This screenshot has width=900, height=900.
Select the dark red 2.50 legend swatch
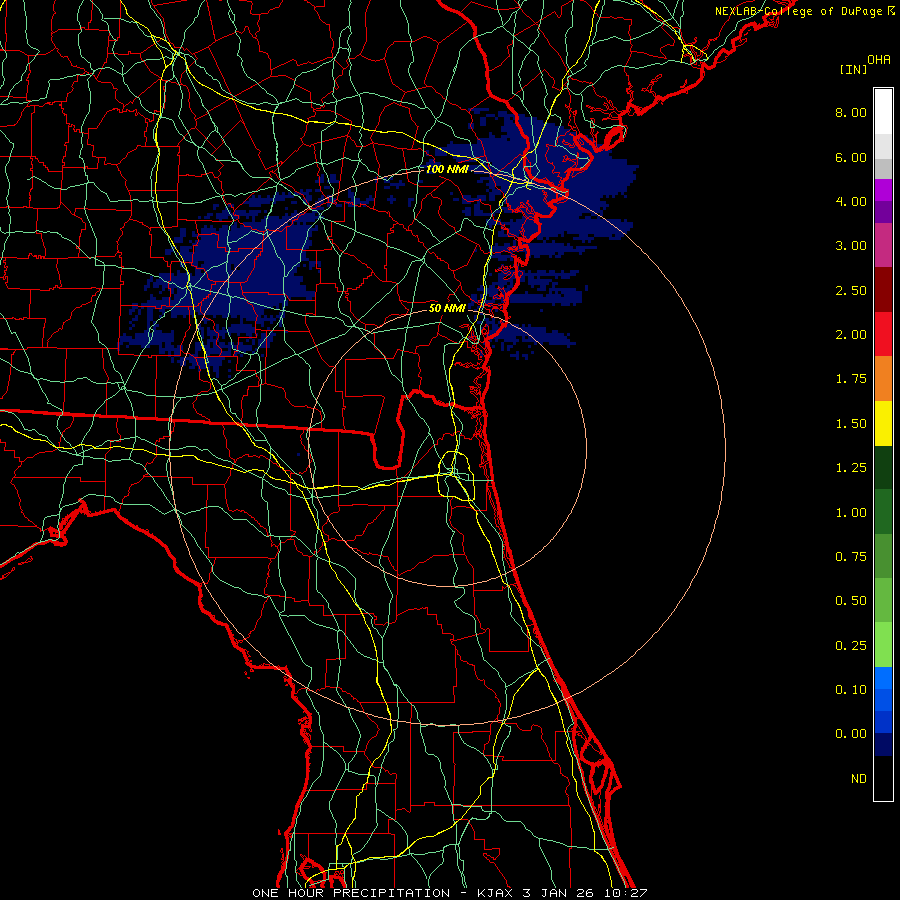tap(883, 290)
